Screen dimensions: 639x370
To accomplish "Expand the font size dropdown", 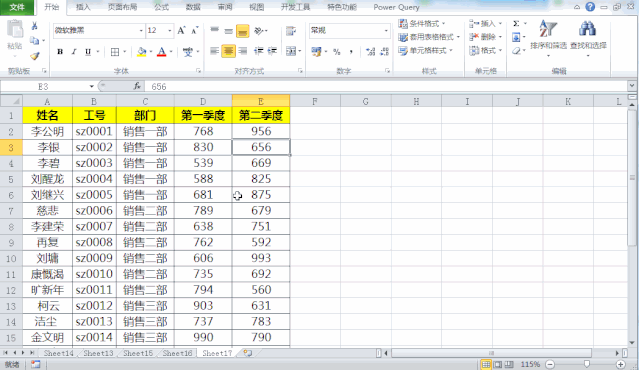I will 170,31.
